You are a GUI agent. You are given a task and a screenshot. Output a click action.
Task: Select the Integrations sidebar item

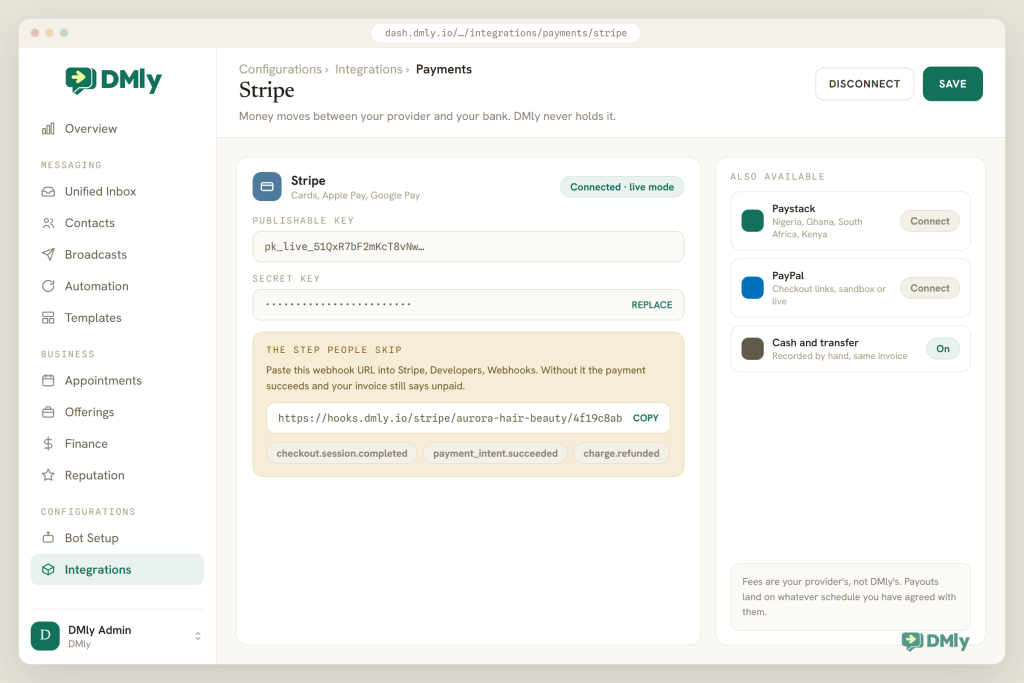118,569
